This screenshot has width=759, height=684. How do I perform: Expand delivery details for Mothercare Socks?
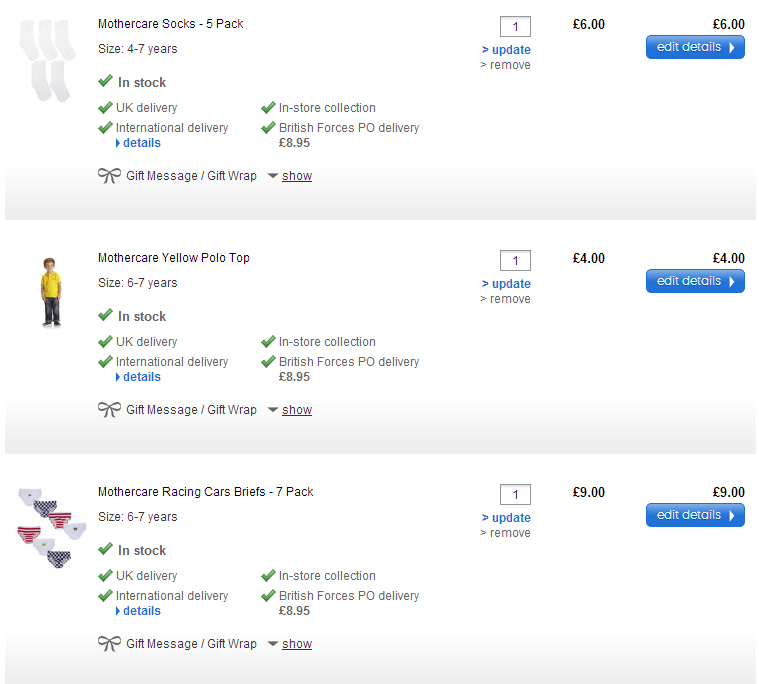[141, 143]
